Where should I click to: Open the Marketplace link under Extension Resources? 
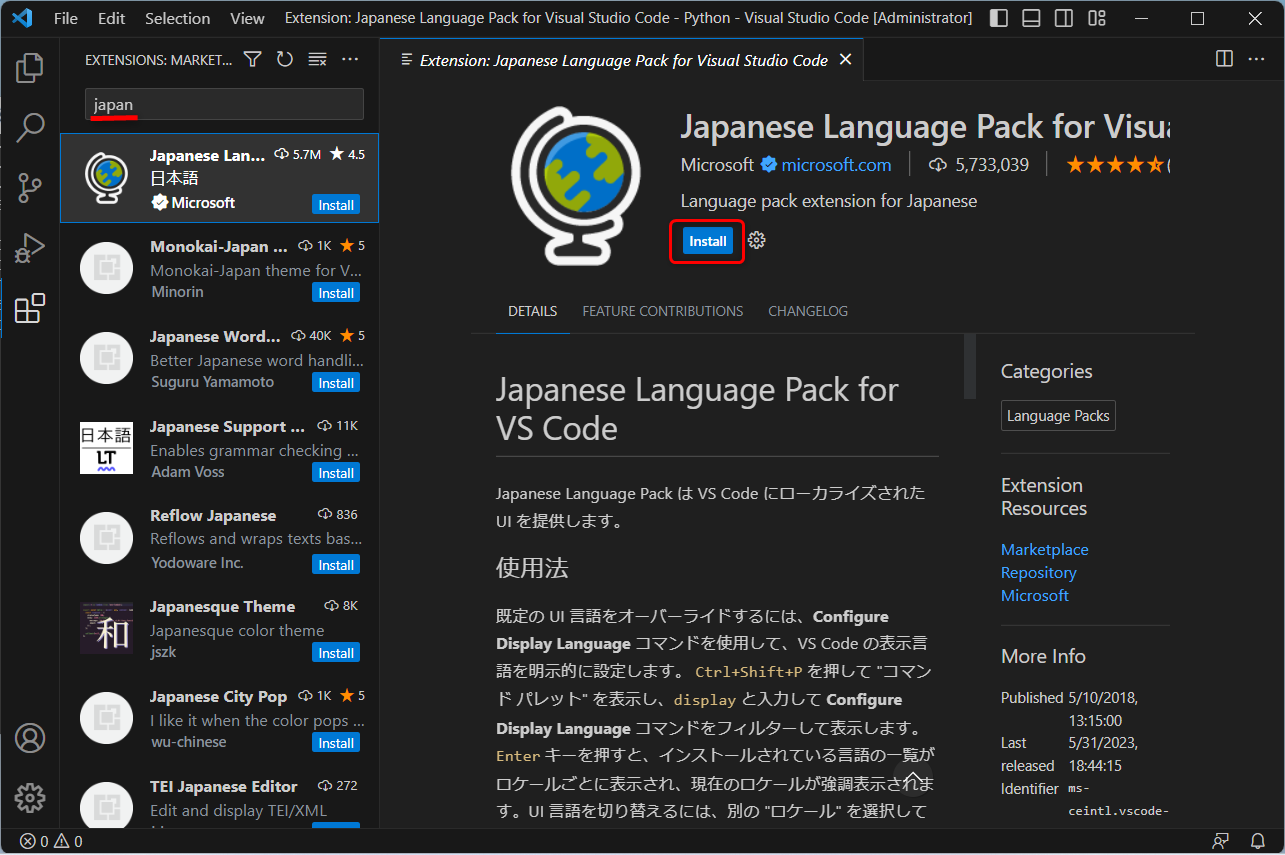[1044, 549]
